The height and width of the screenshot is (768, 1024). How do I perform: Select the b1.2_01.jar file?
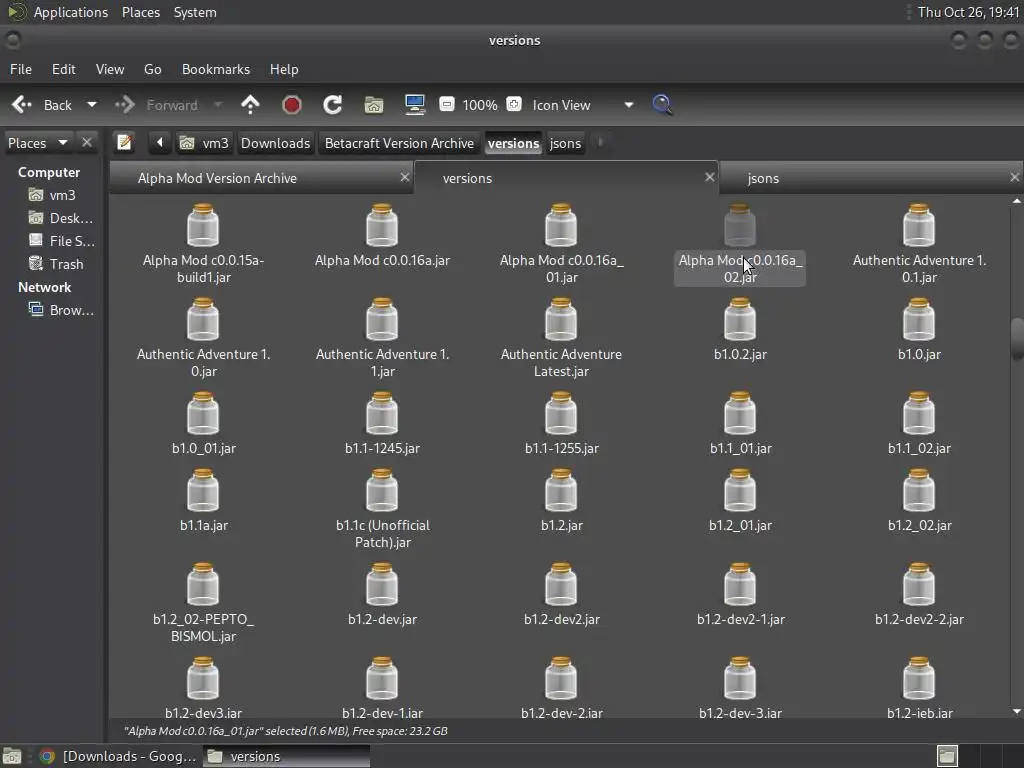coord(740,500)
